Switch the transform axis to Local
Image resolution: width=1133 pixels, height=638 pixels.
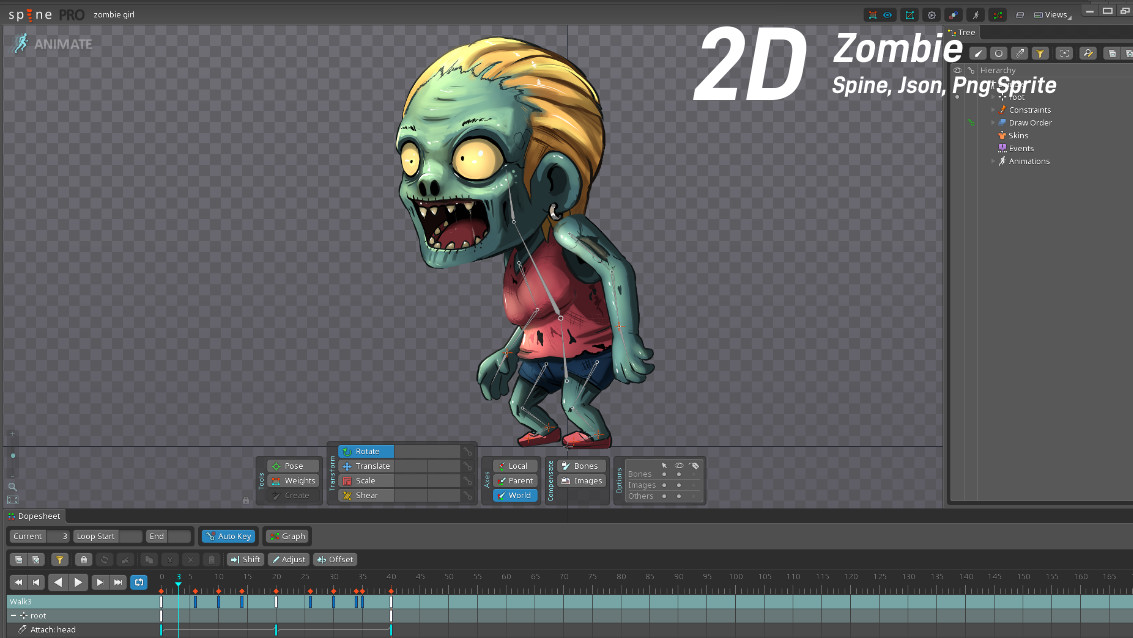tap(514, 465)
